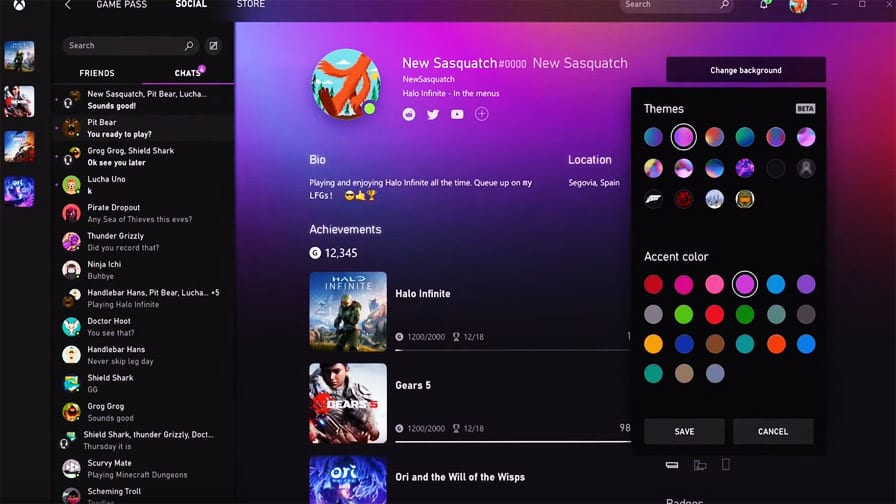
Task: Open the Reddit link on the profile
Action: click(409, 114)
